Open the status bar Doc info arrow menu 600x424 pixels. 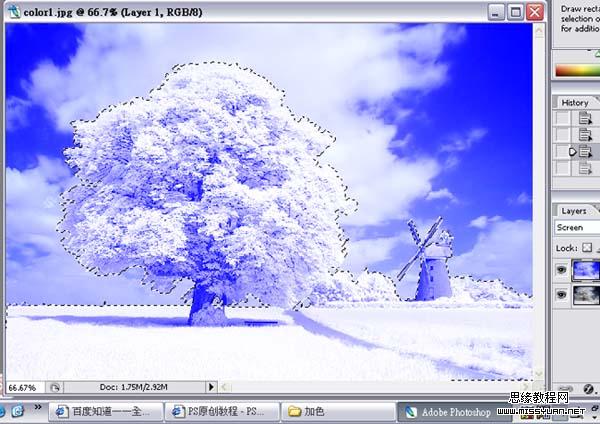tap(210, 386)
